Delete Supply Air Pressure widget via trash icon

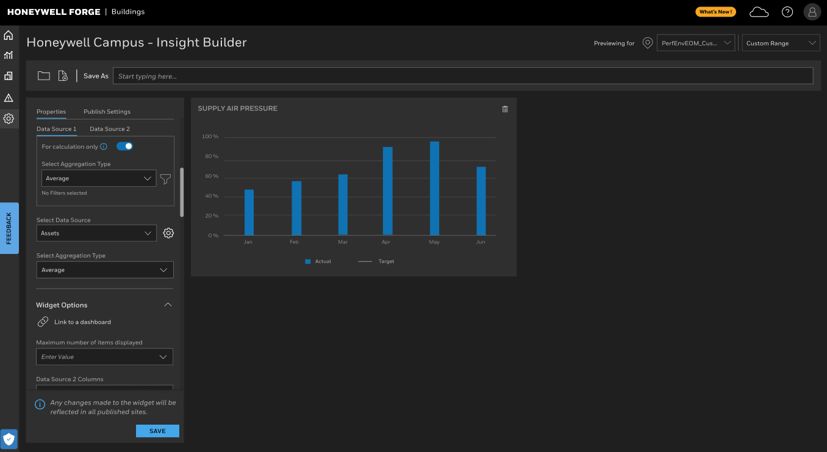(x=505, y=109)
